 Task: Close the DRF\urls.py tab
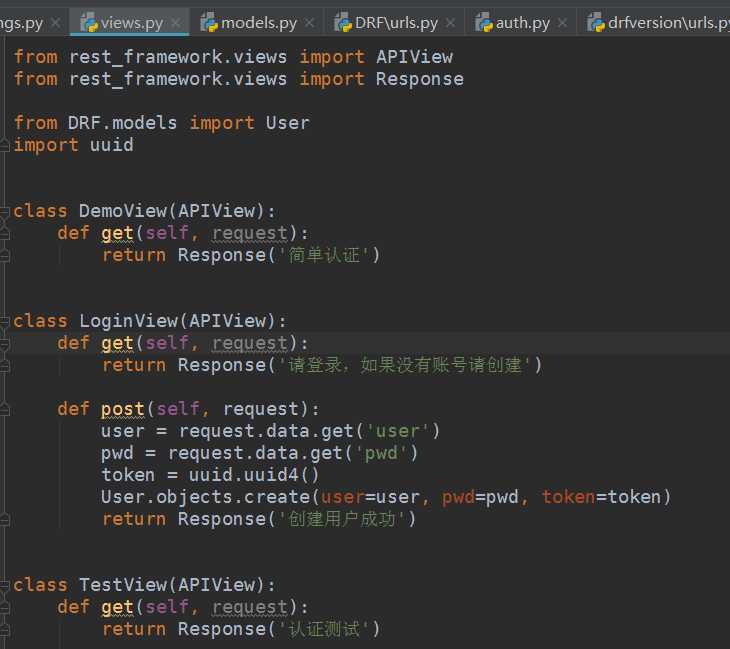coord(450,22)
